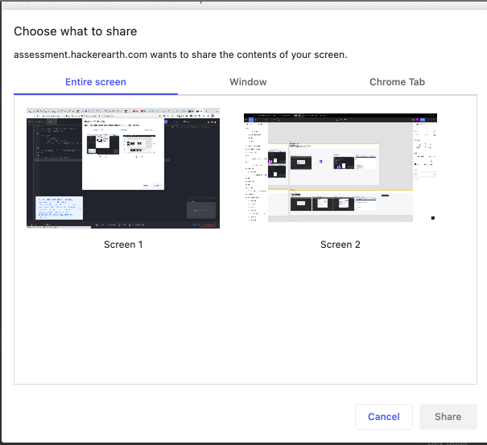The width and height of the screenshot is (487, 445).
Task: Open the Window tab
Action: (248, 82)
